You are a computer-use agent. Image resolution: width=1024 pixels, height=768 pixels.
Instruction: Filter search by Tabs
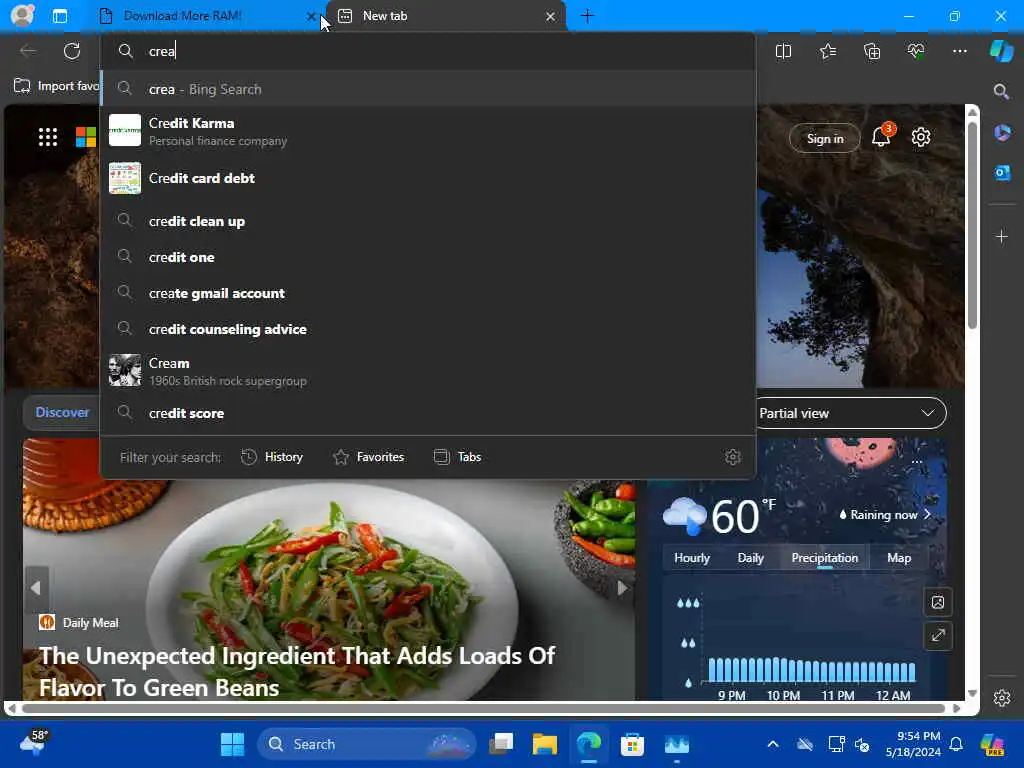pos(457,457)
